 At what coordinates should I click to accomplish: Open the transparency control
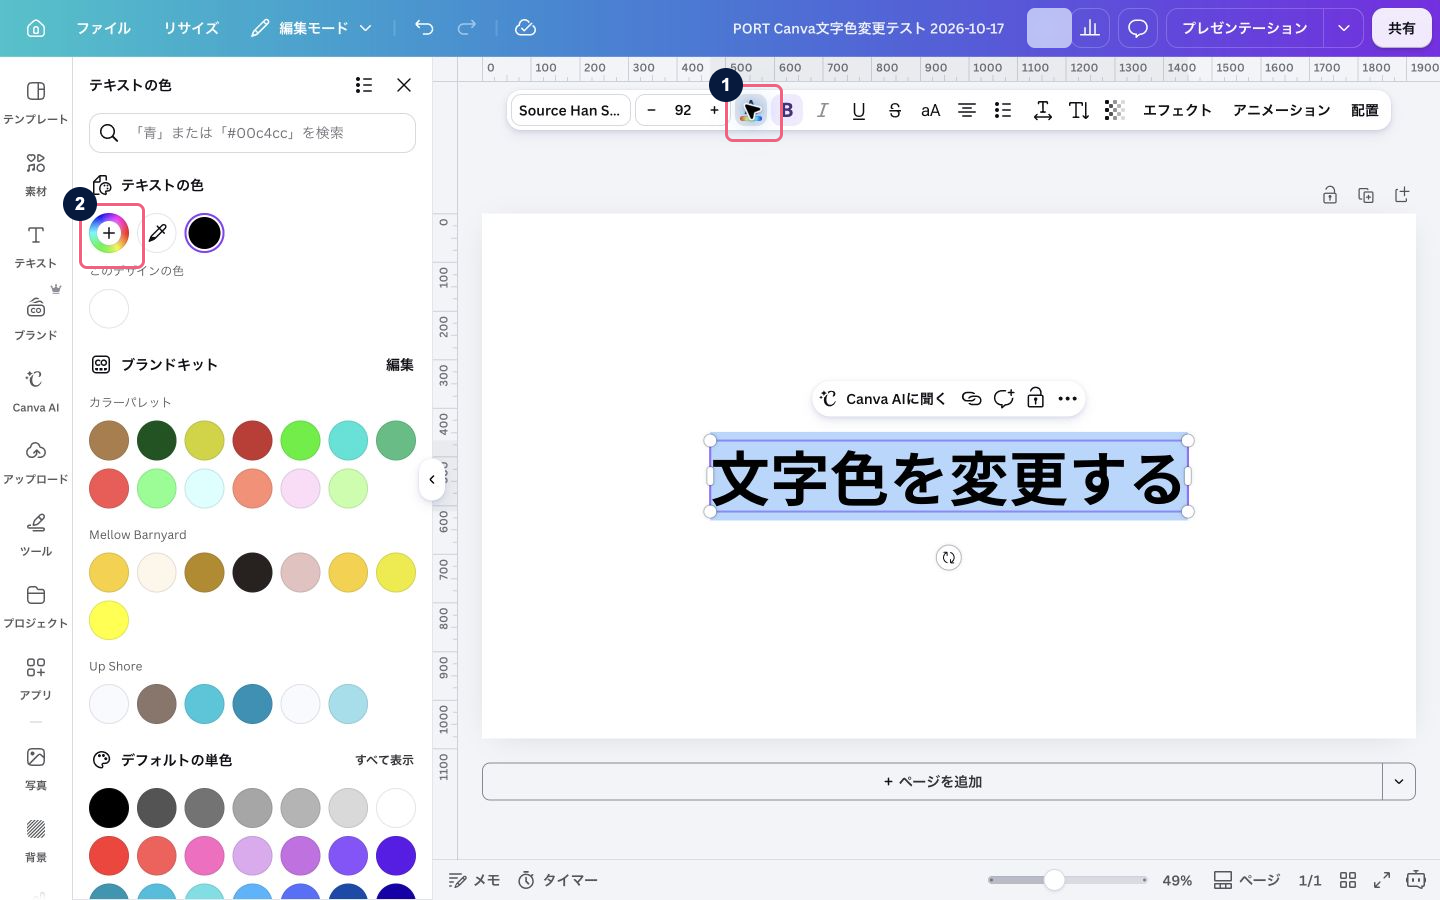(x=1115, y=110)
